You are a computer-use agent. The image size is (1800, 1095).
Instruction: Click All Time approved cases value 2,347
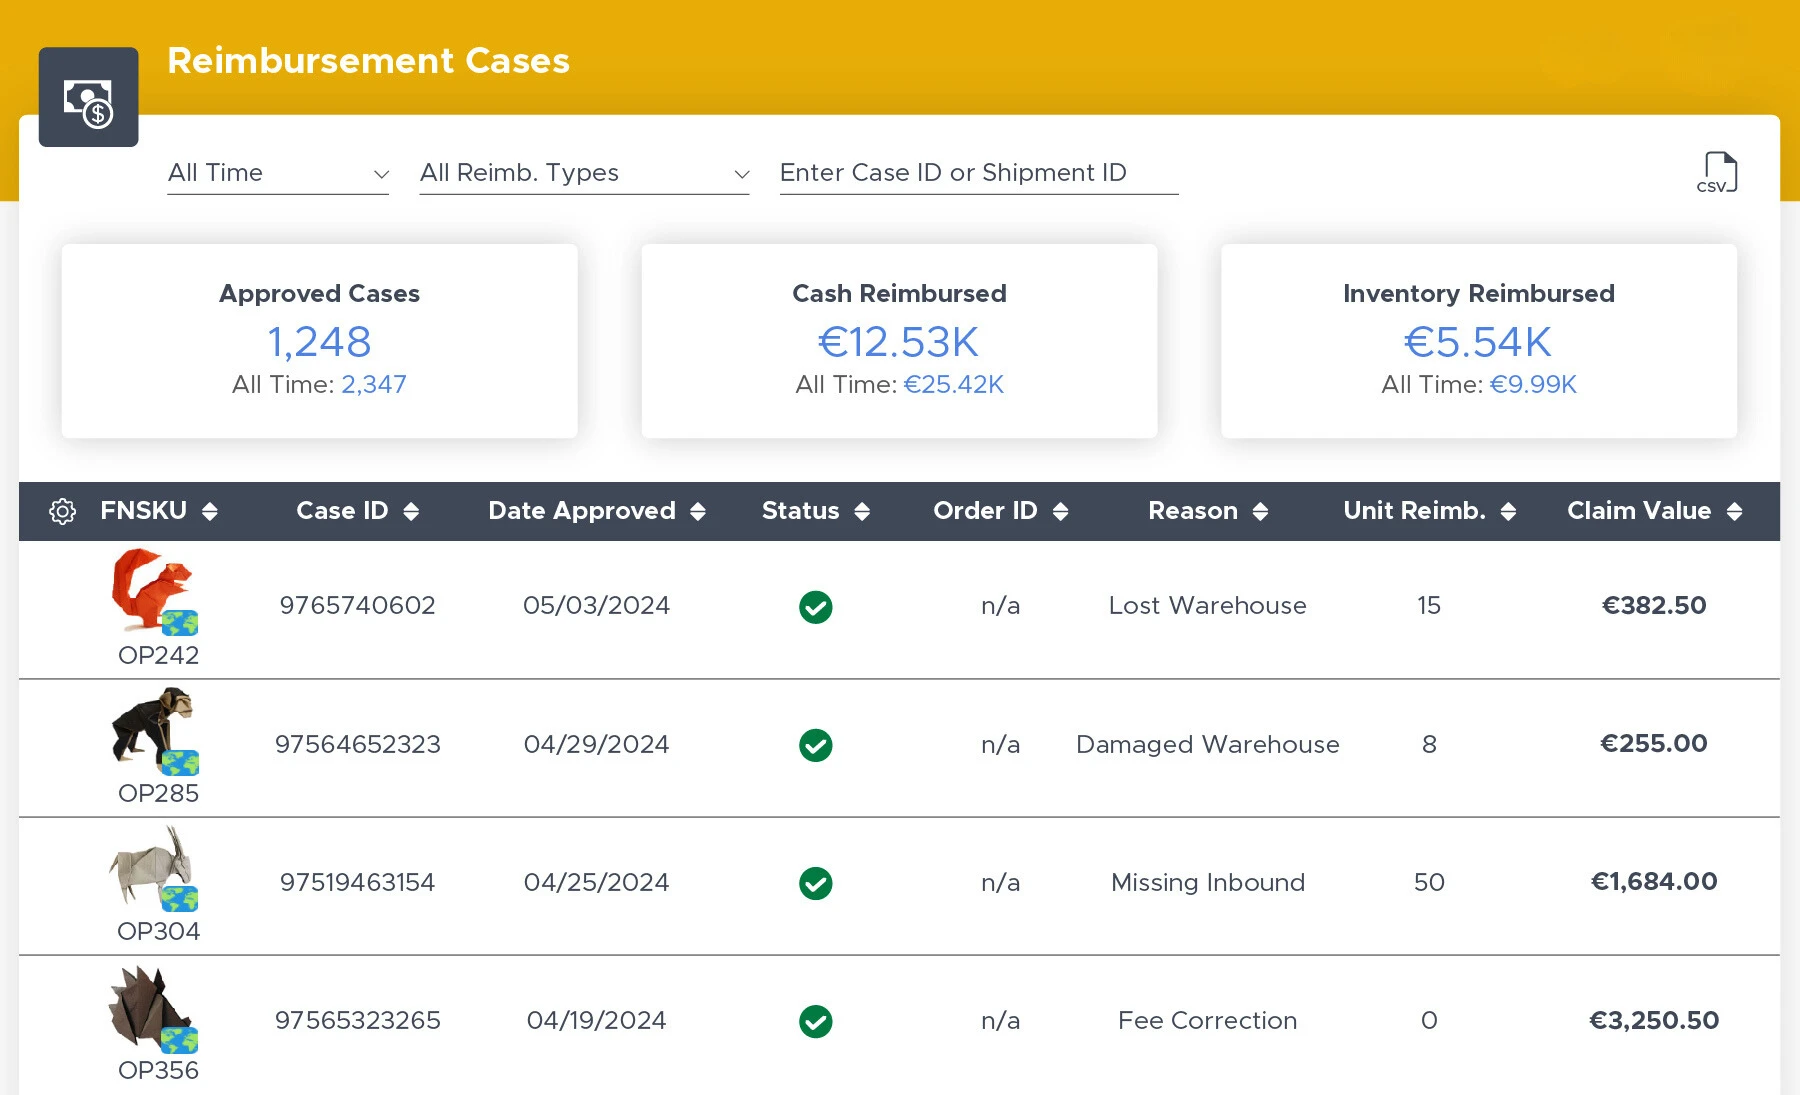tap(374, 385)
